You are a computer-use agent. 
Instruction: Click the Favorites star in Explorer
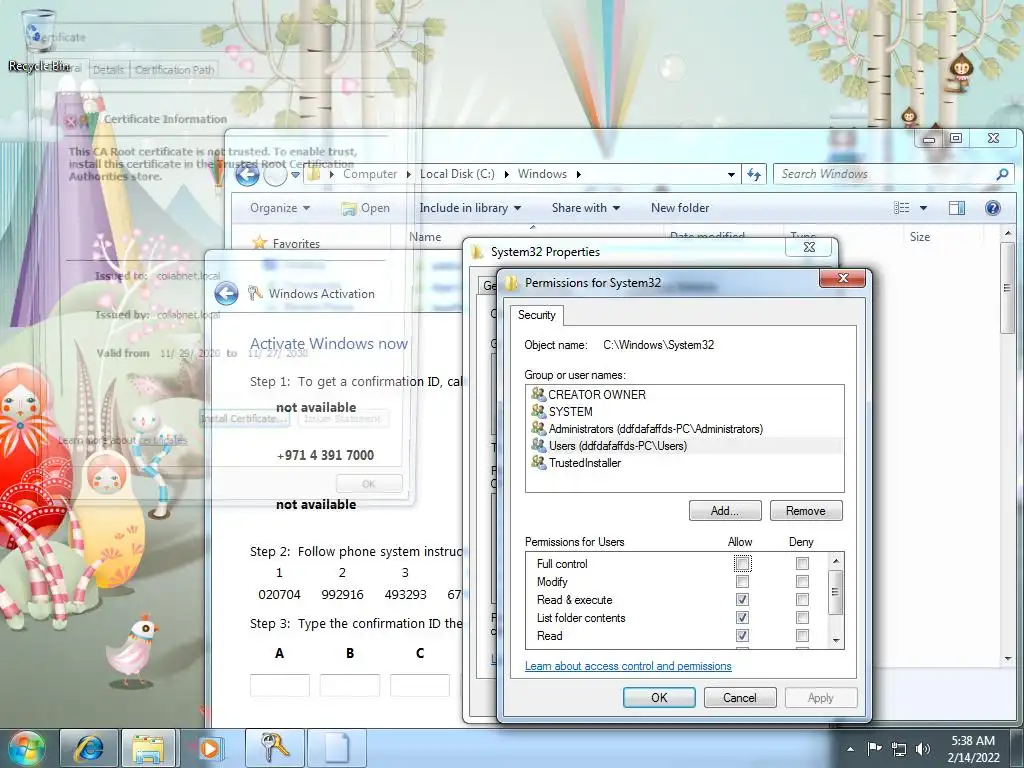click(x=260, y=243)
